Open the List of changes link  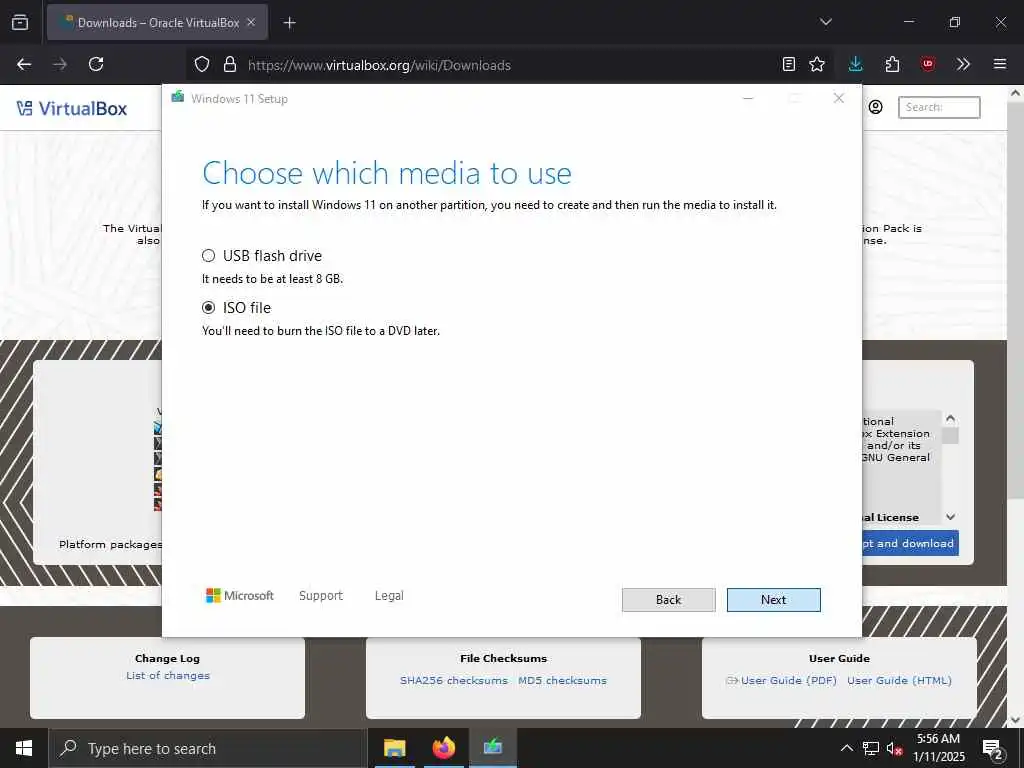tap(168, 675)
